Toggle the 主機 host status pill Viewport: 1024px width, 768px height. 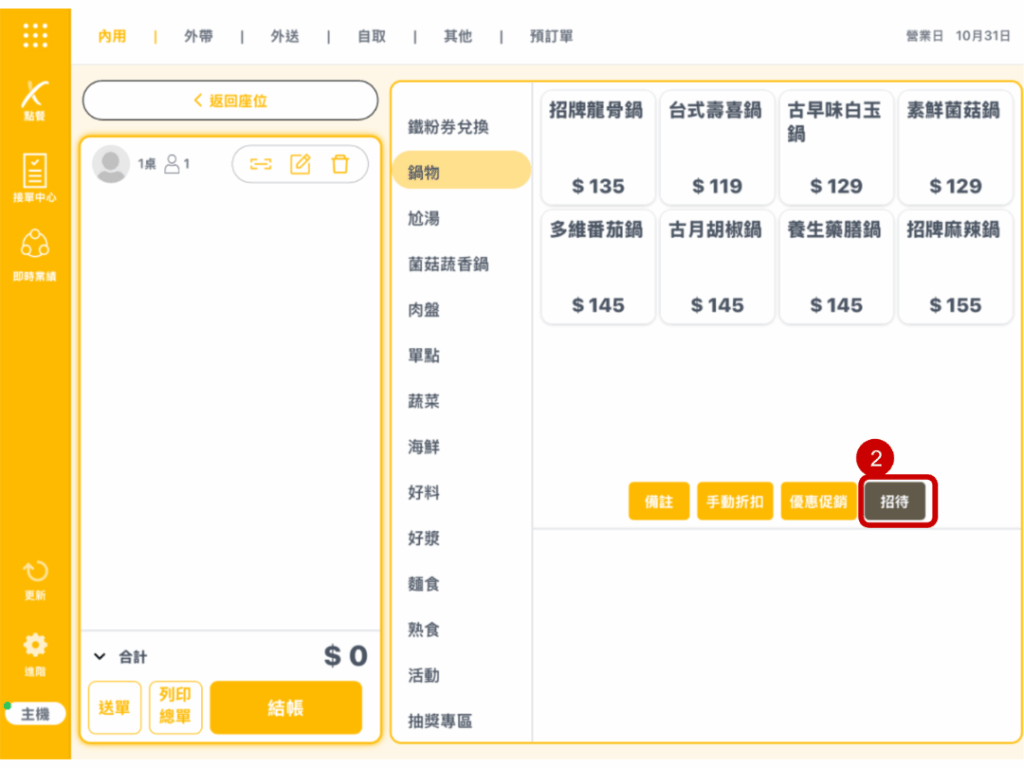[35, 714]
